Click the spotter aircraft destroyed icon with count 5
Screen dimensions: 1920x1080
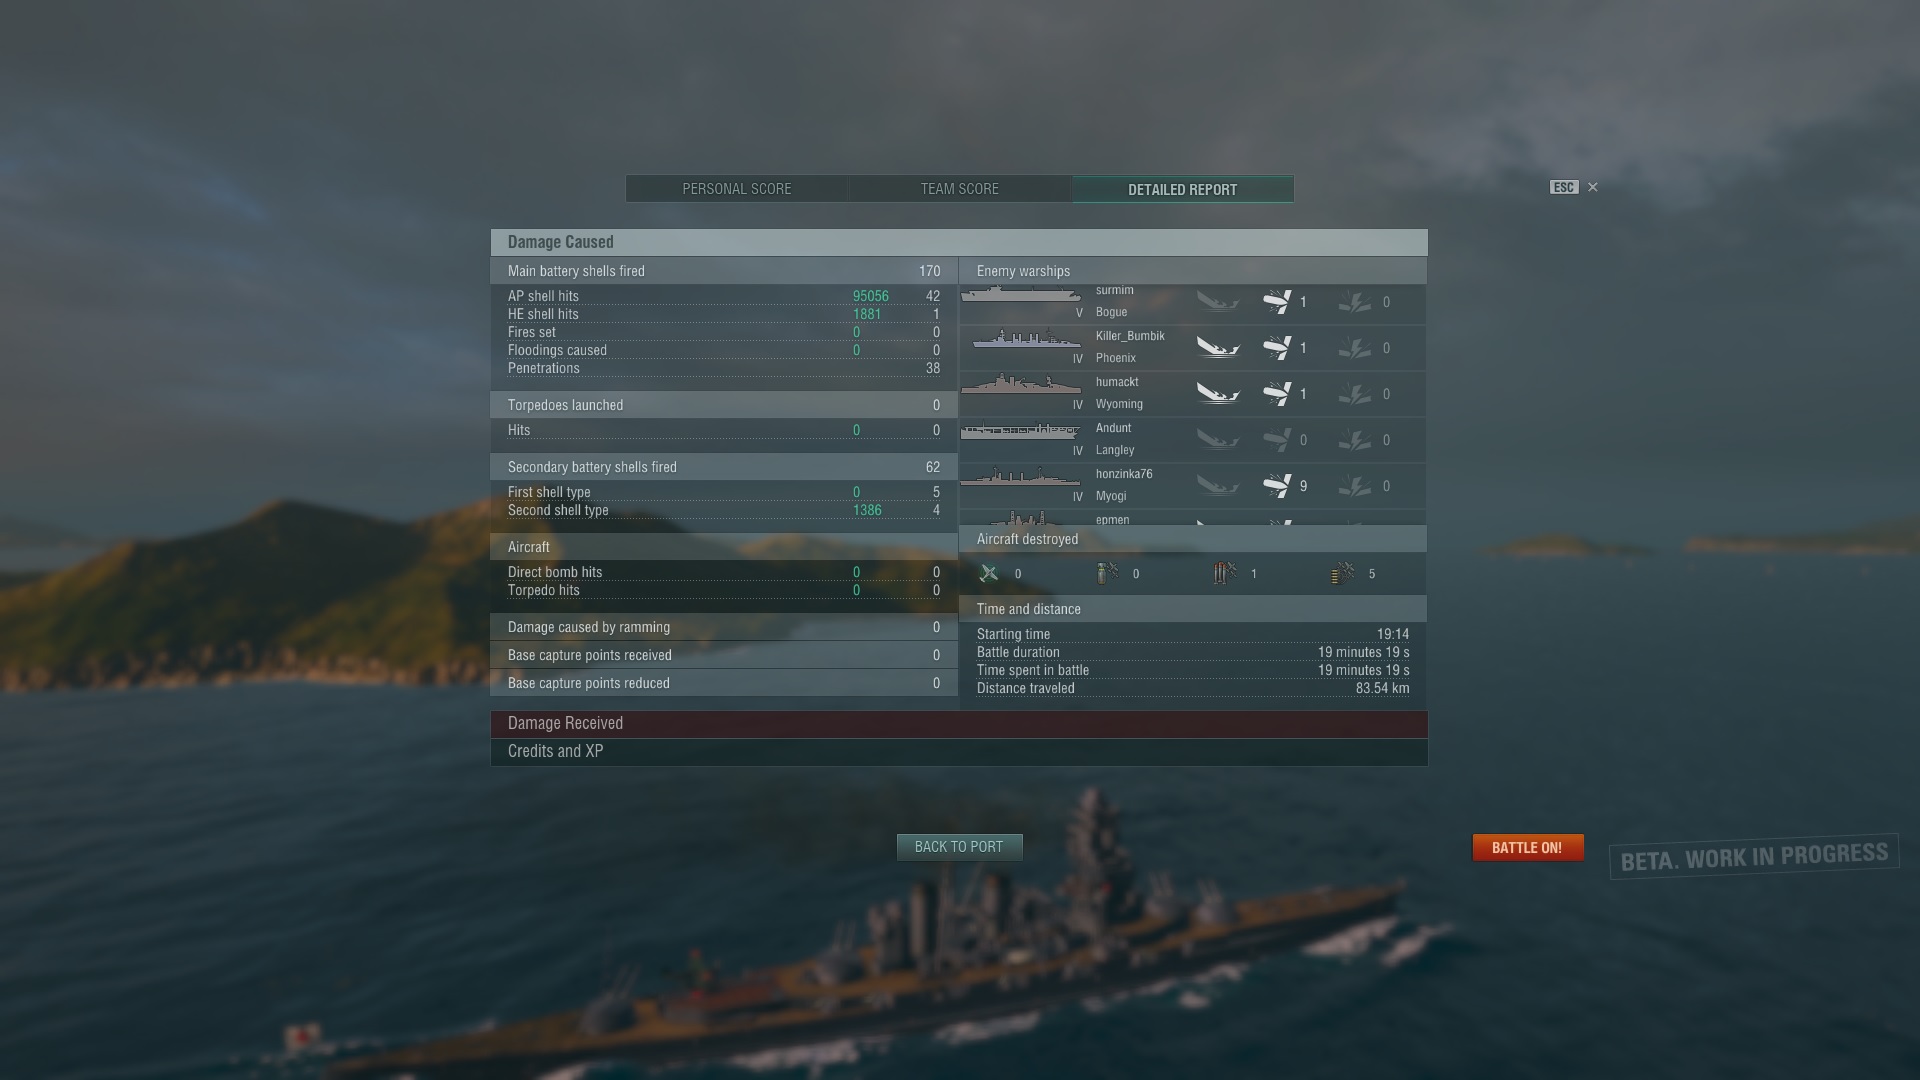(1343, 573)
